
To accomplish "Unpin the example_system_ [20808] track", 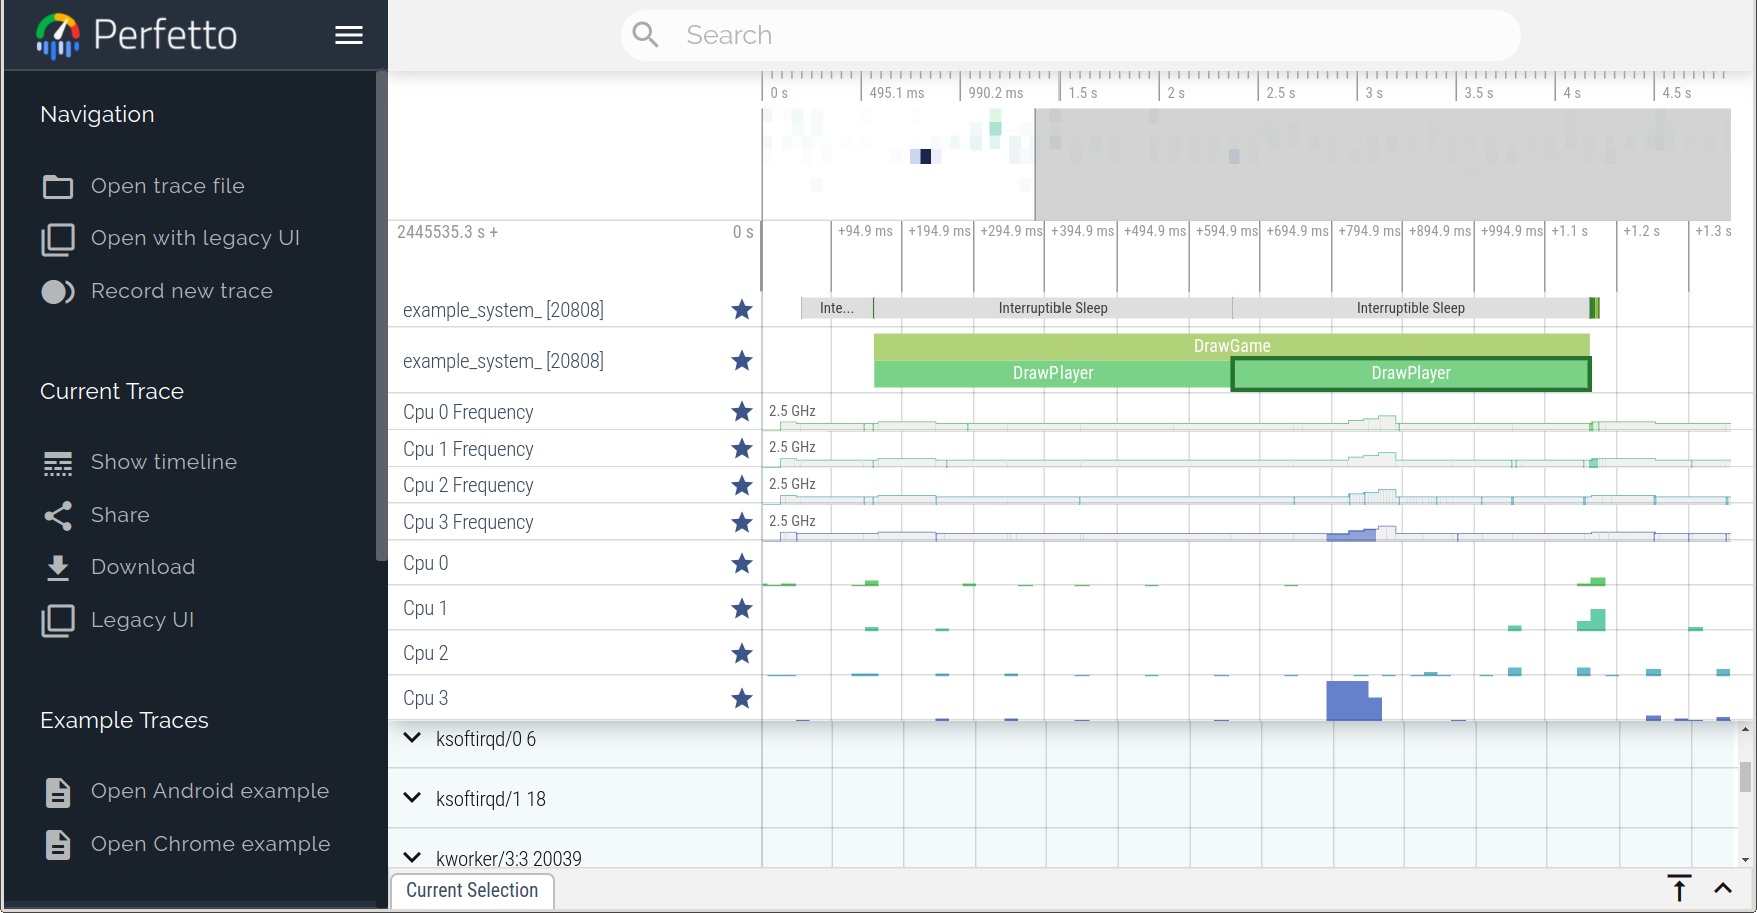I will pos(742,309).
